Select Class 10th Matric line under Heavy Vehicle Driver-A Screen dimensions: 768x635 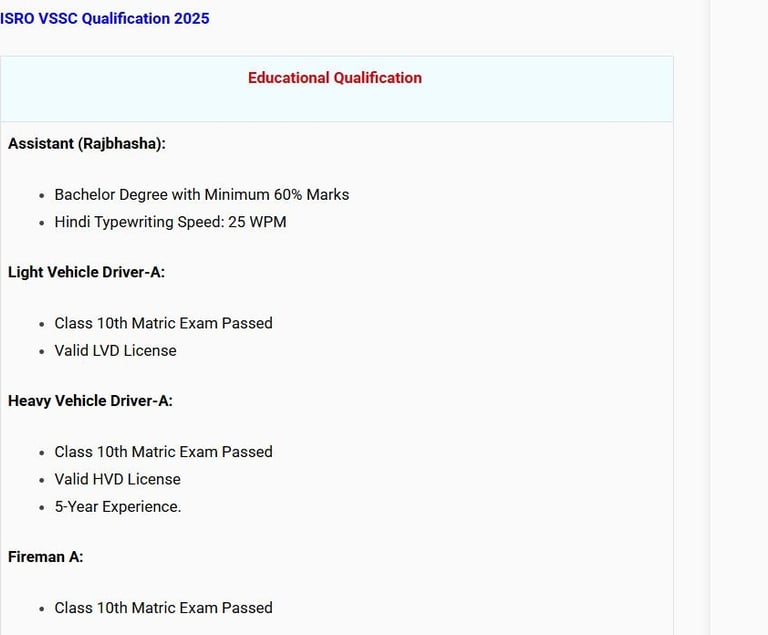point(164,452)
